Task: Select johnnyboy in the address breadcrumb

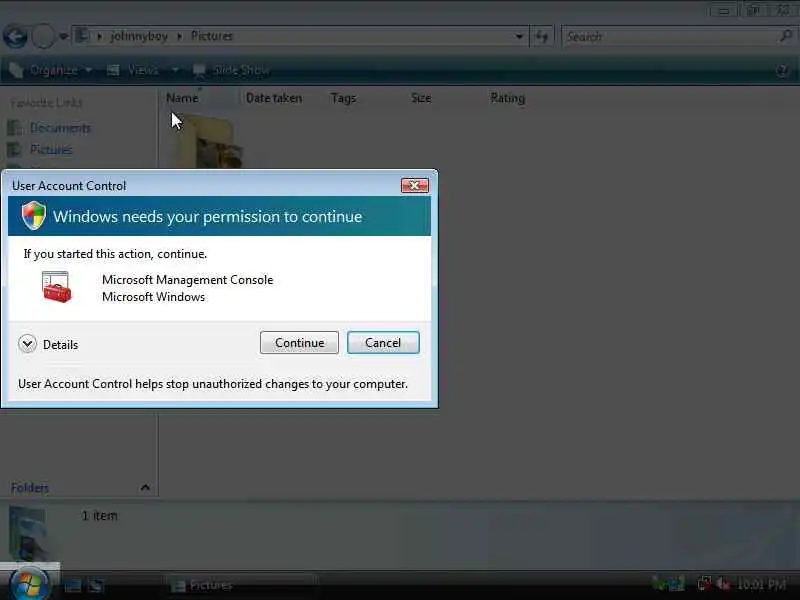Action: (139, 36)
